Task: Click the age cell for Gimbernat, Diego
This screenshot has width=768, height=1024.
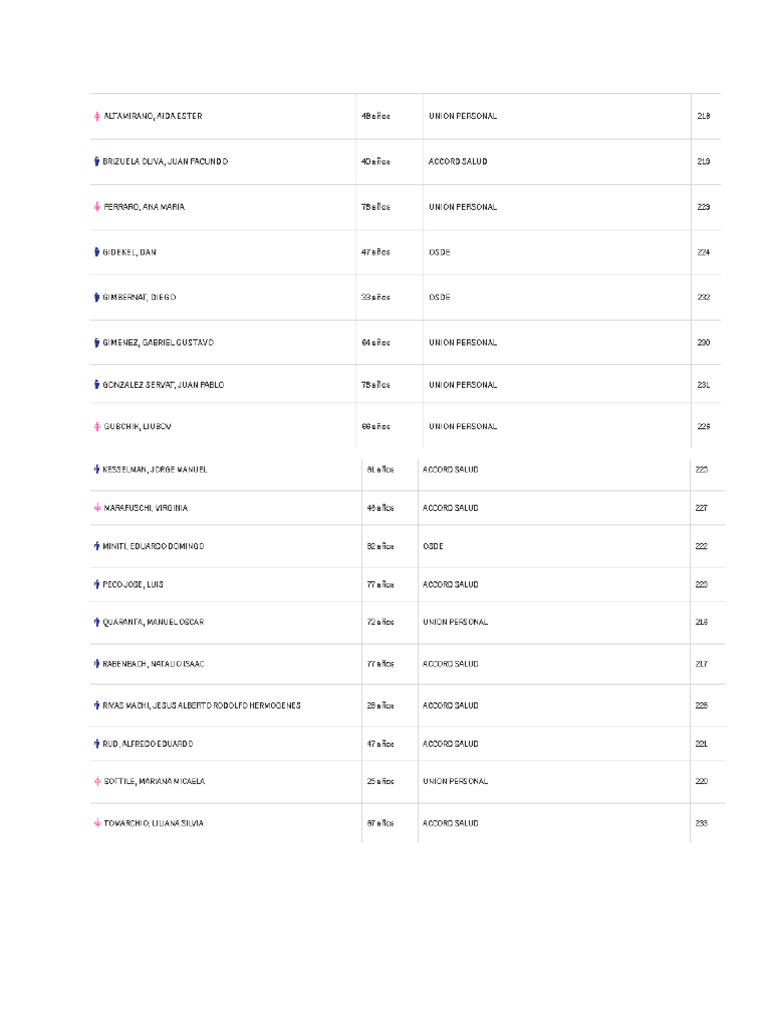Action: click(x=375, y=297)
